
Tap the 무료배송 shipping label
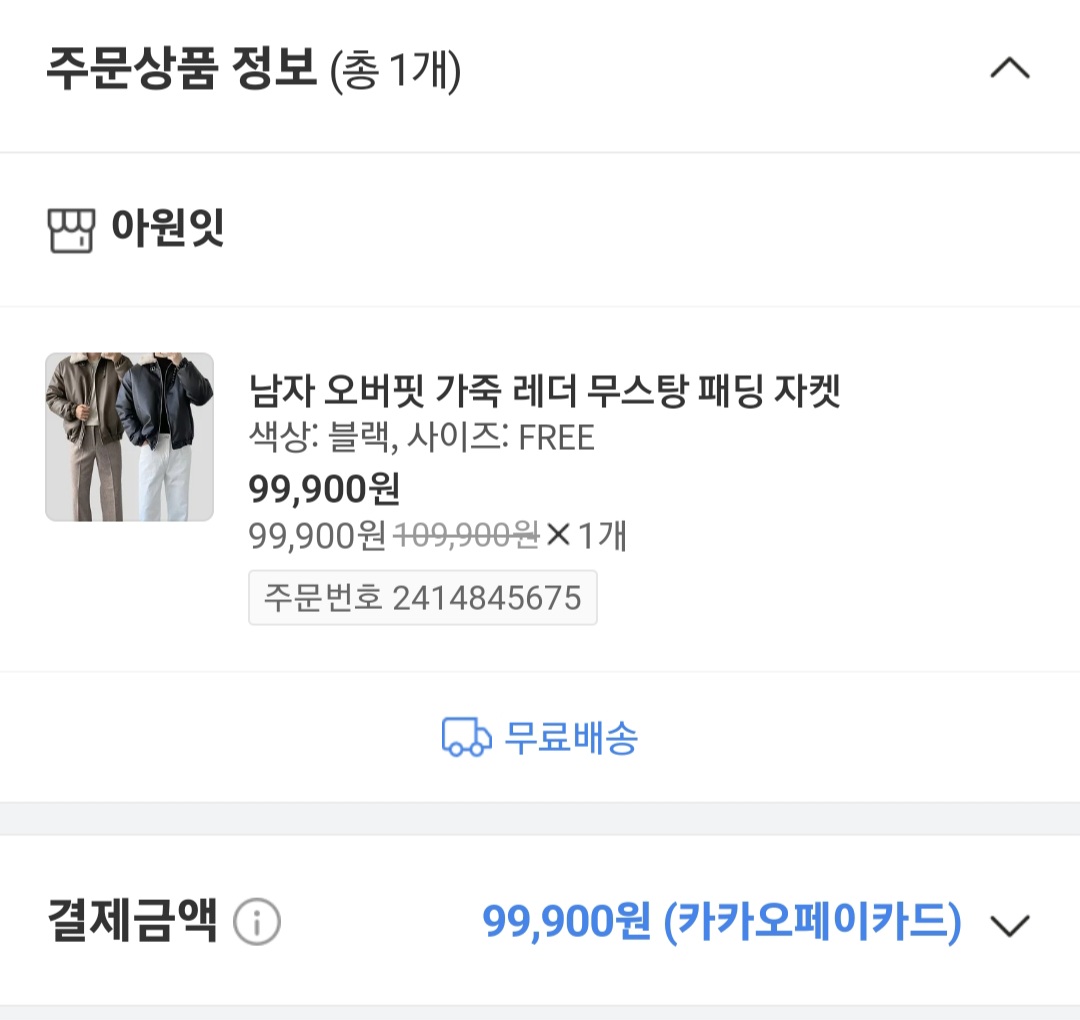(x=571, y=738)
